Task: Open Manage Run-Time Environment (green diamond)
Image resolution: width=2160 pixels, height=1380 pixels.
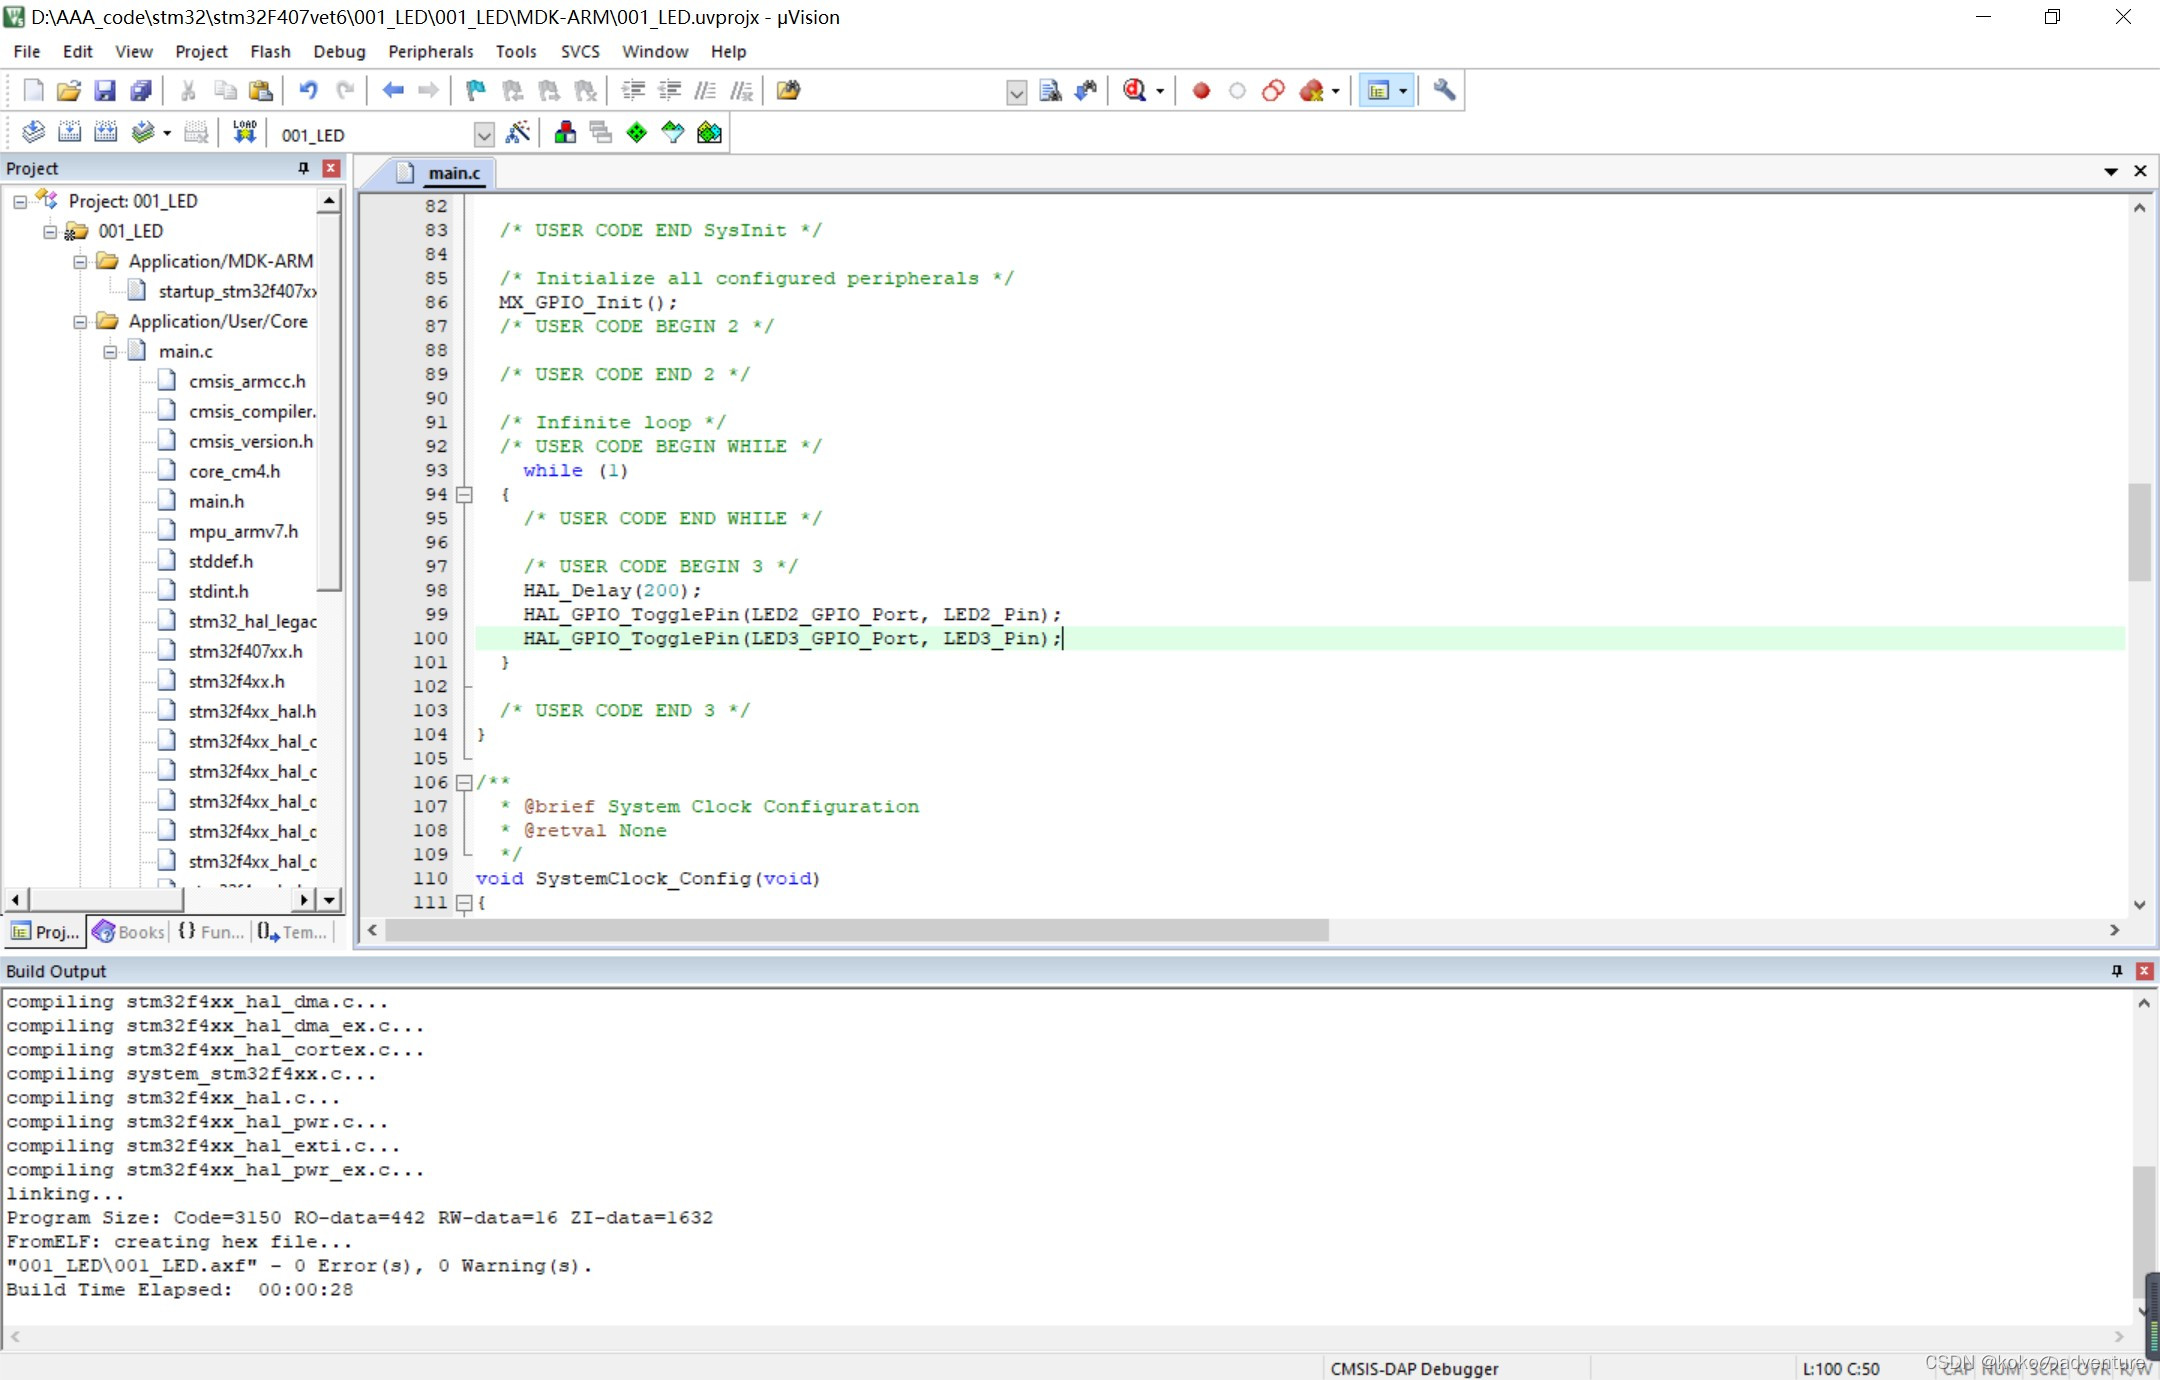Action: 637,133
